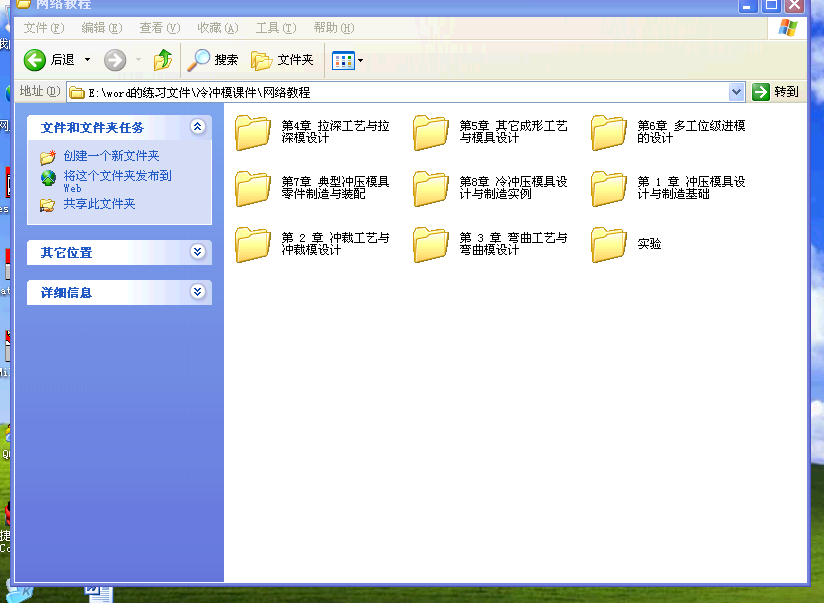Open the 收藏(A) menu
This screenshot has width=824, height=603.
pos(218,28)
